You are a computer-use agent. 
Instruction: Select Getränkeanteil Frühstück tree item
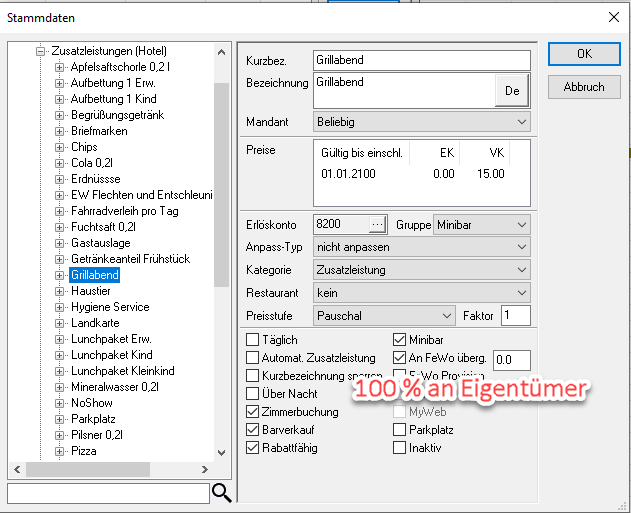coord(131,259)
